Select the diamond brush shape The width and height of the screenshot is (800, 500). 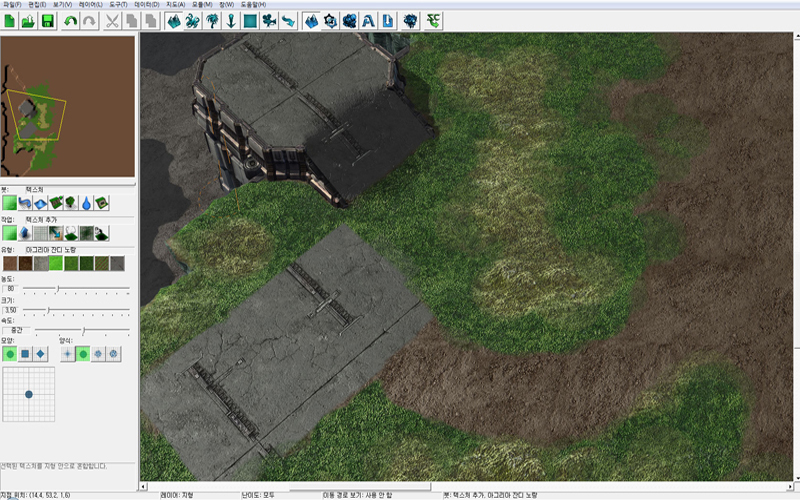click(40, 354)
